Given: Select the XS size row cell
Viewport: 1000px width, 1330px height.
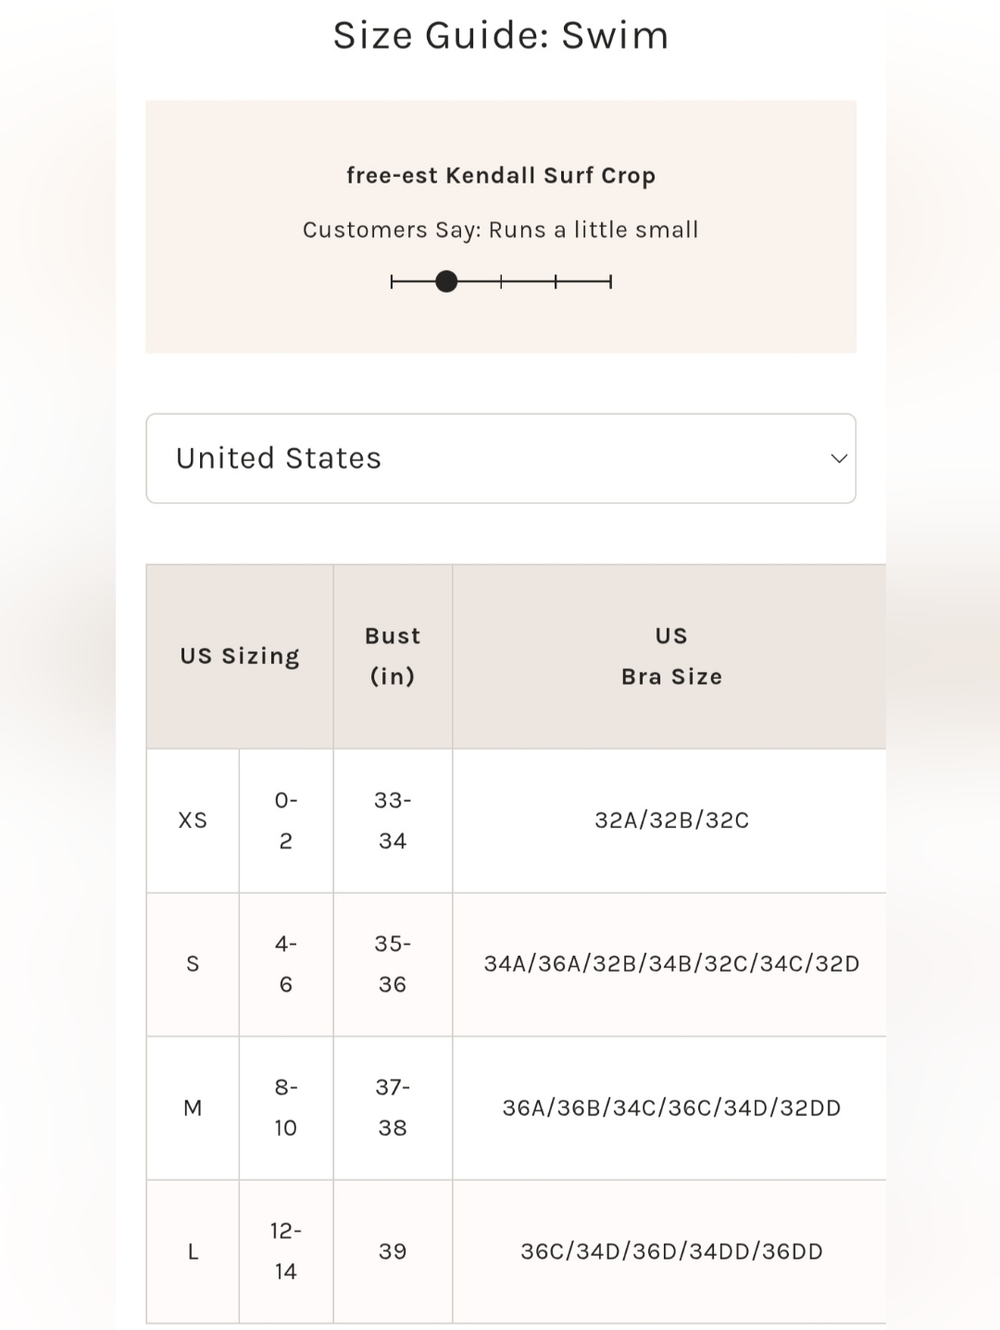Looking at the screenshot, I should click(x=193, y=820).
